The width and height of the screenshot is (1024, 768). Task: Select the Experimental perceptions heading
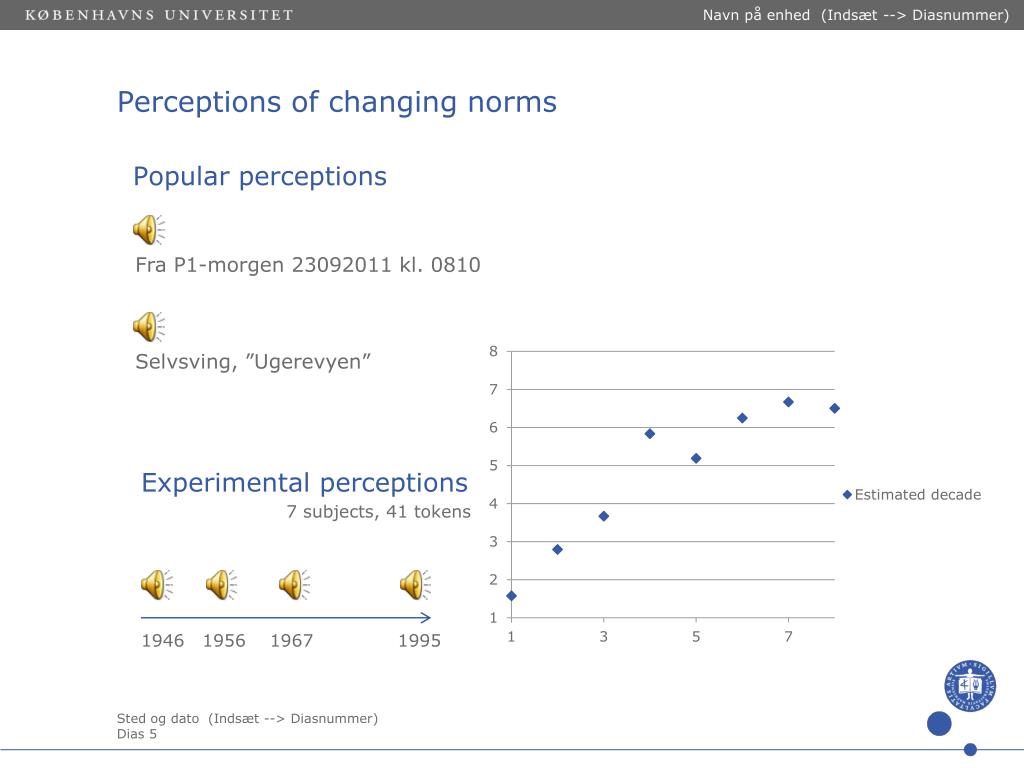304,483
